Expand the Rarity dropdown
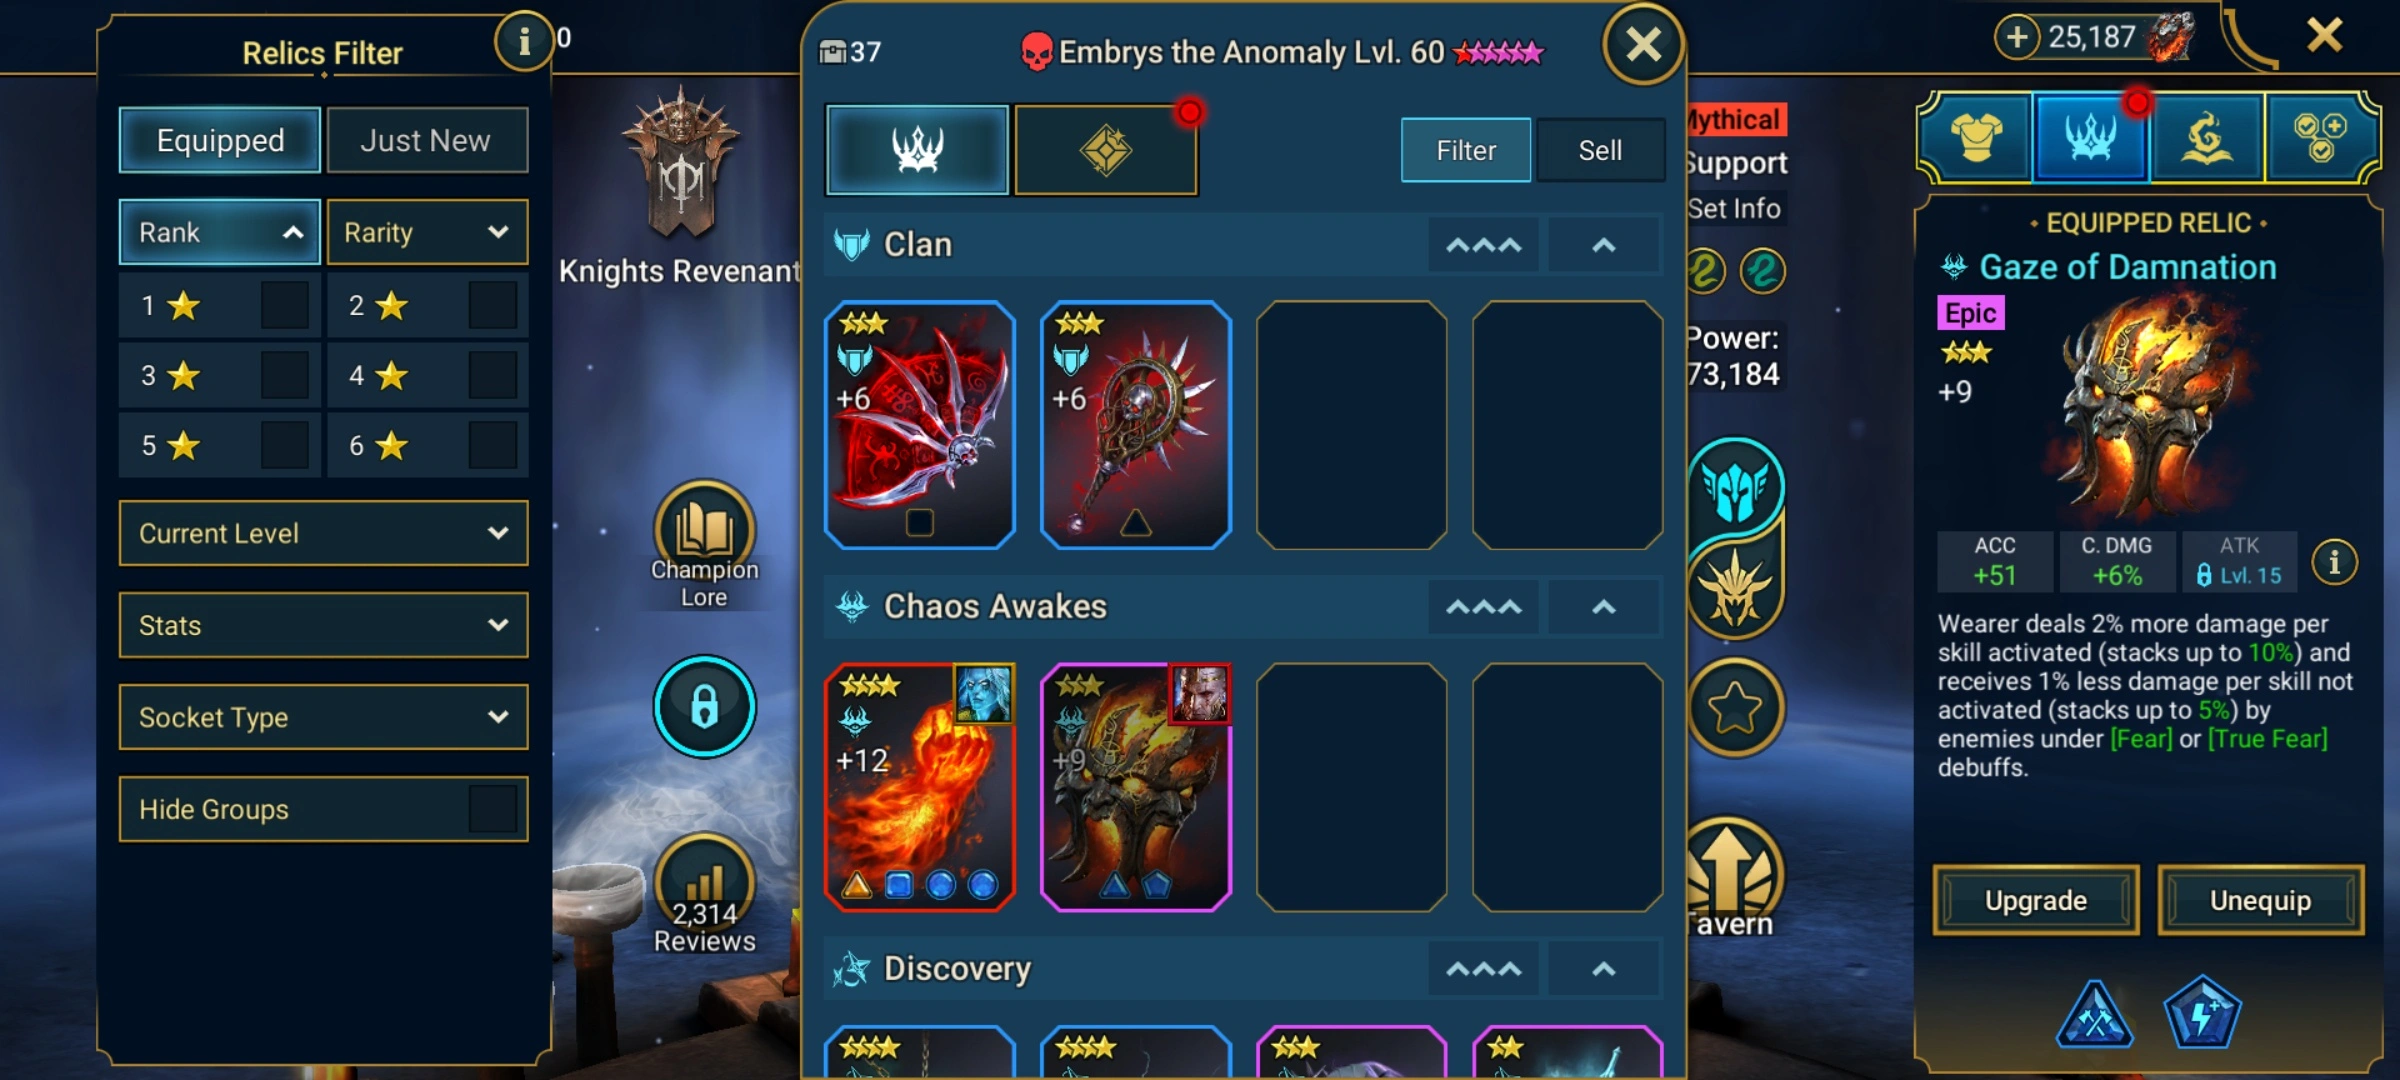This screenshot has width=2400, height=1080. tap(427, 232)
